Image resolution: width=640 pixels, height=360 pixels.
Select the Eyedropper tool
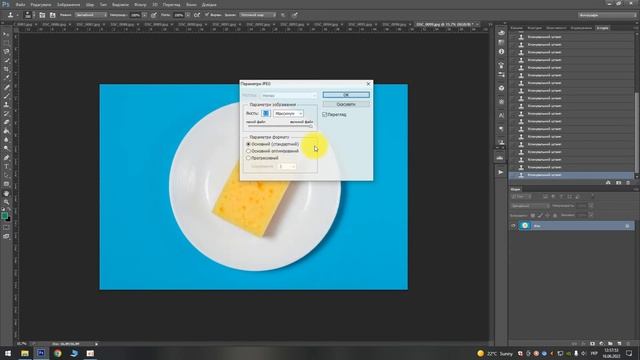(x=6, y=78)
